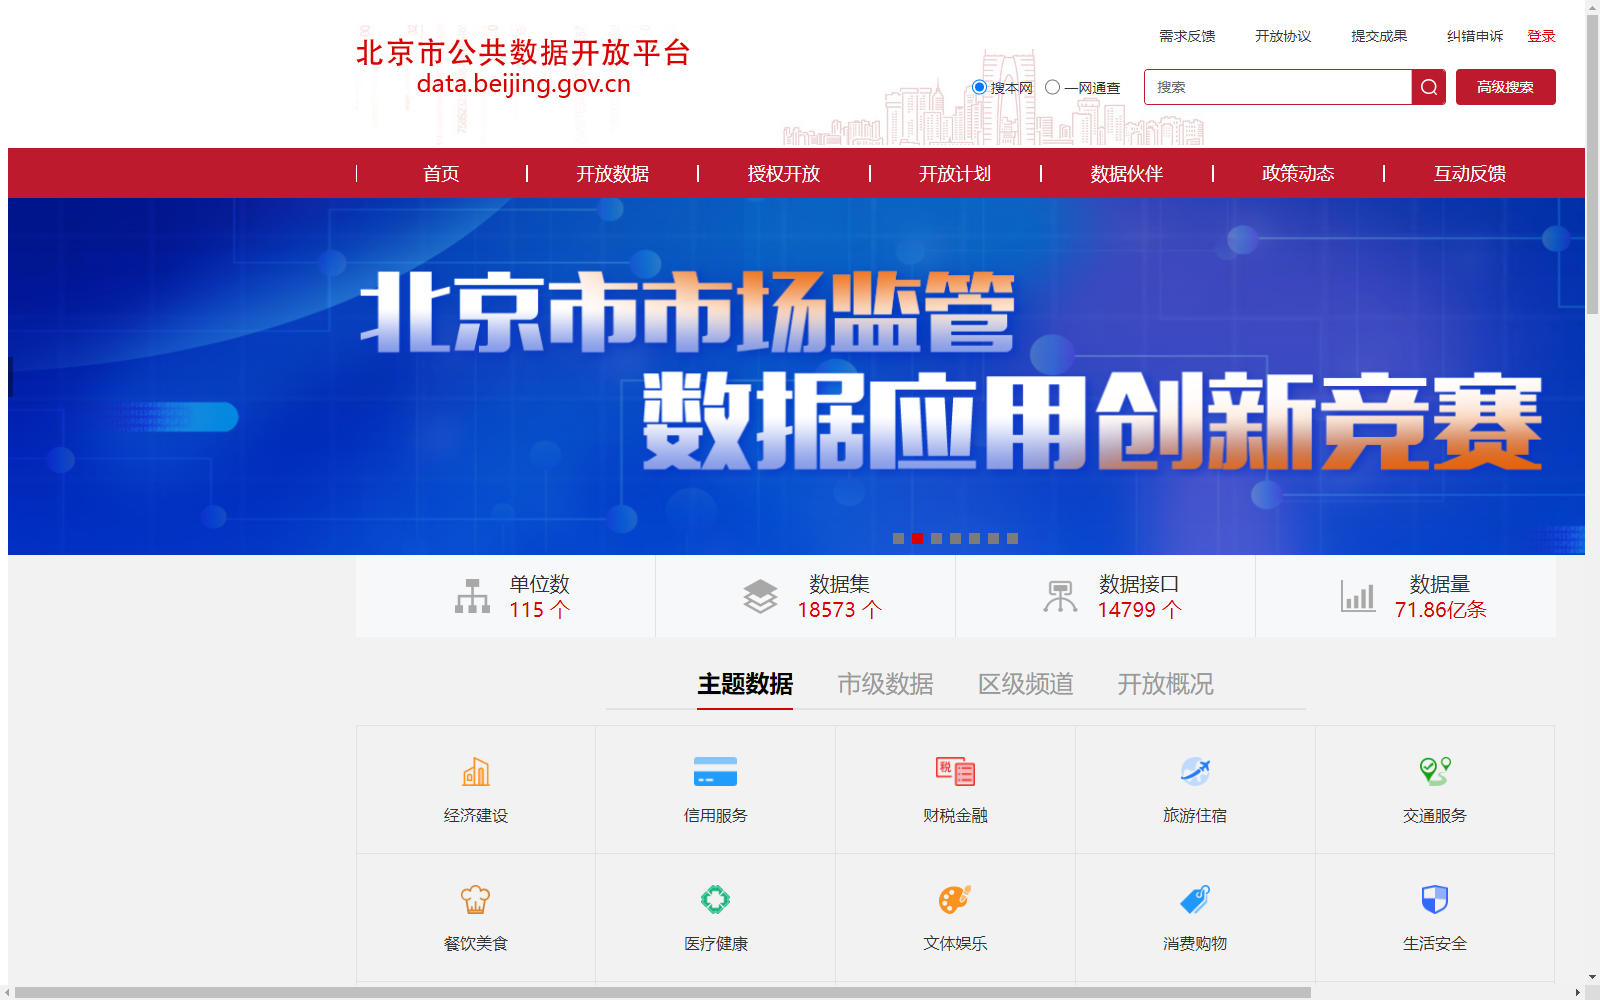Open the 登录 login link

click(x=1541, y=35)
